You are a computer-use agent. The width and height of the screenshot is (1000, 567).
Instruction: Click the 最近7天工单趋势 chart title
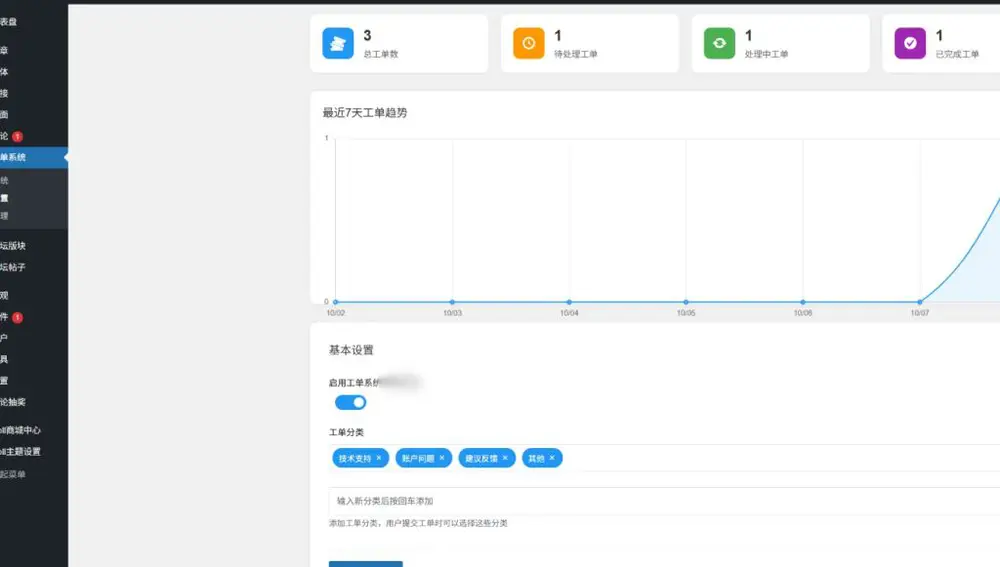pyautogui.click(x=365, y=113)
